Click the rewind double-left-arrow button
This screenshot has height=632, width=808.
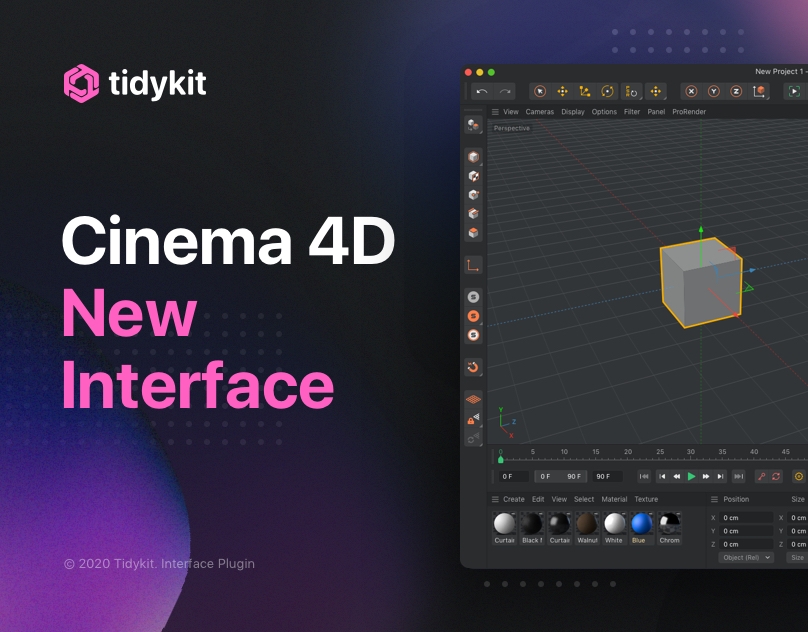[677, 476]
